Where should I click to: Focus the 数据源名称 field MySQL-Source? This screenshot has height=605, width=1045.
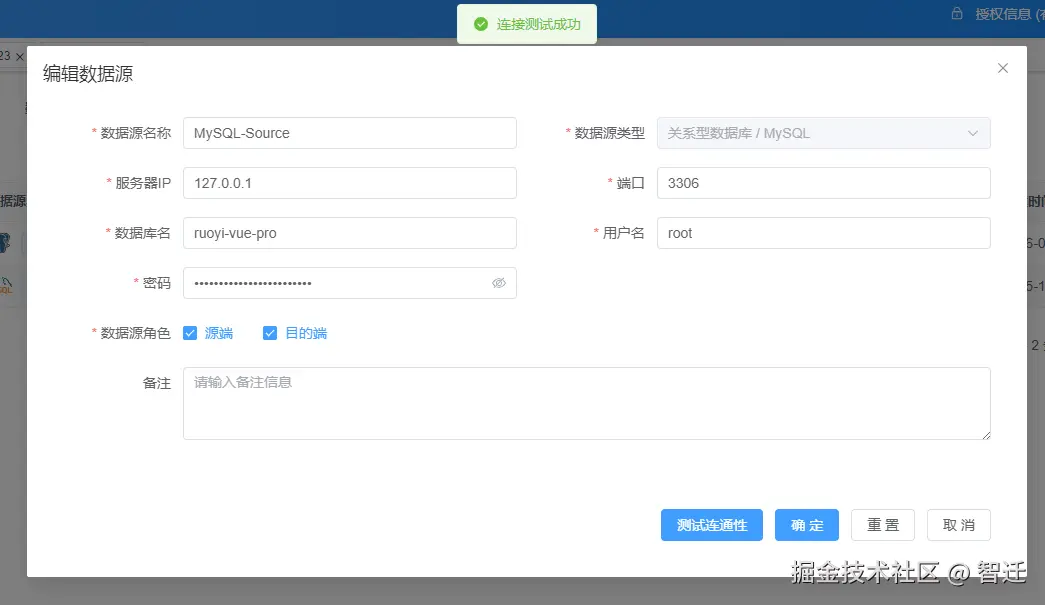349,133
